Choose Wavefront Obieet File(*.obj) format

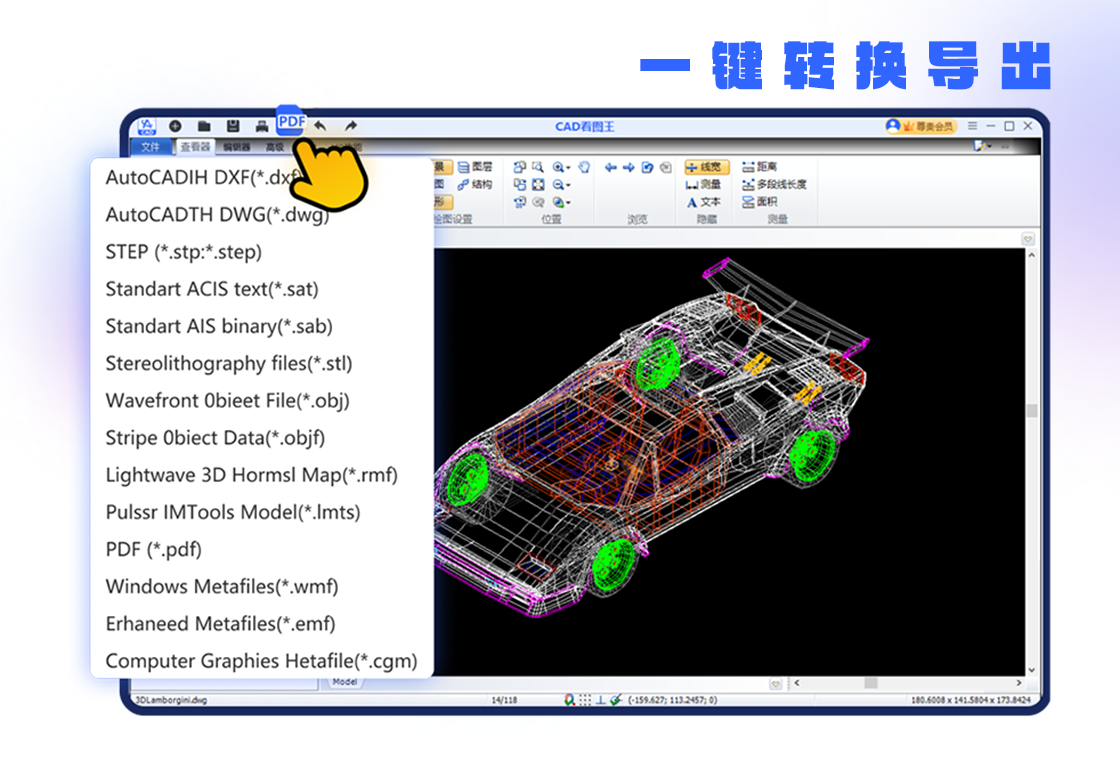[x=227, y=400]
